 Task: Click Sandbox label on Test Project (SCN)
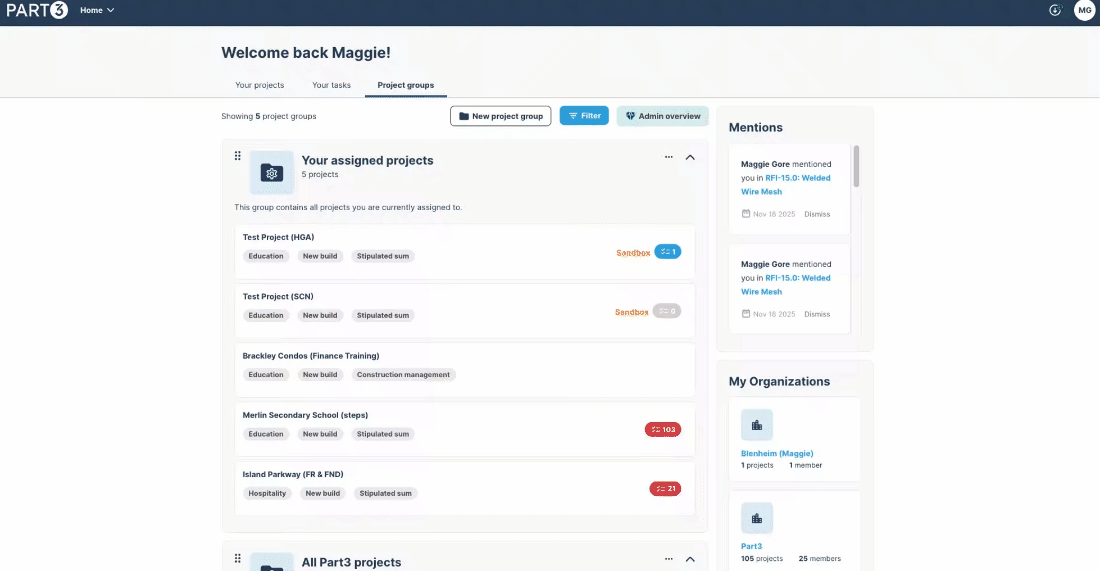(x=632, y=312)
